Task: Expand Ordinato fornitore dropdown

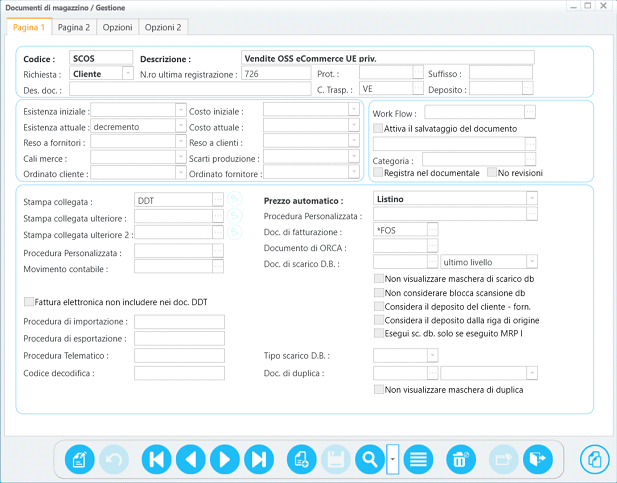Action: click(354, 172)
